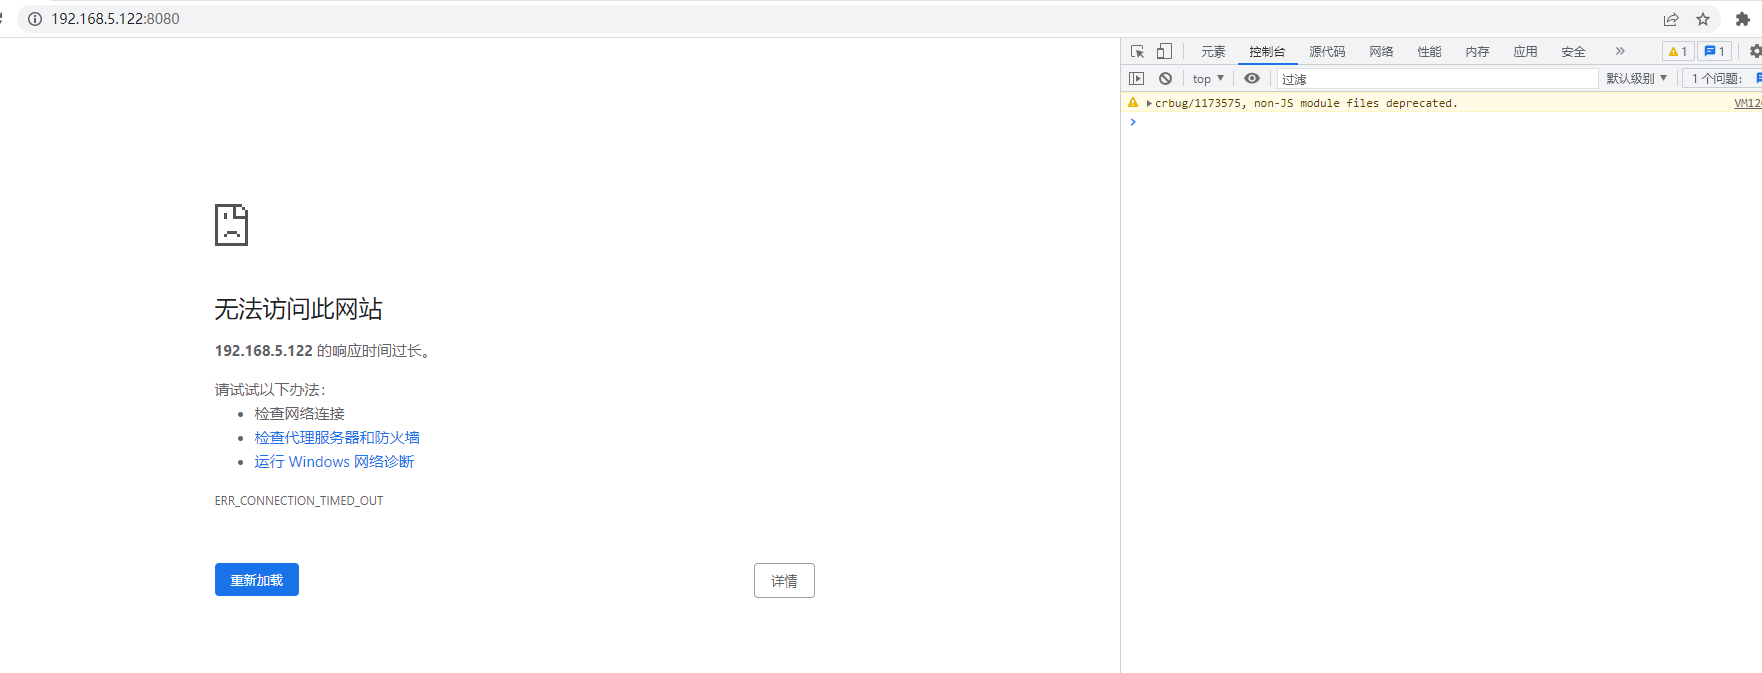Switch to the 控制台 tab
The height and width of the screenshot is (673, 1762).
point(1267,51)
